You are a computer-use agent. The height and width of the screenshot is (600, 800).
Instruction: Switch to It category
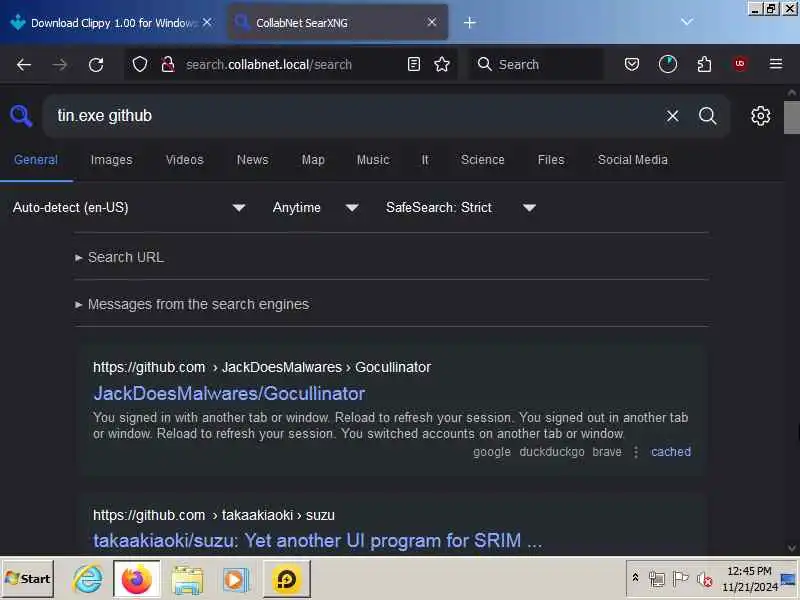pos(425,160)
